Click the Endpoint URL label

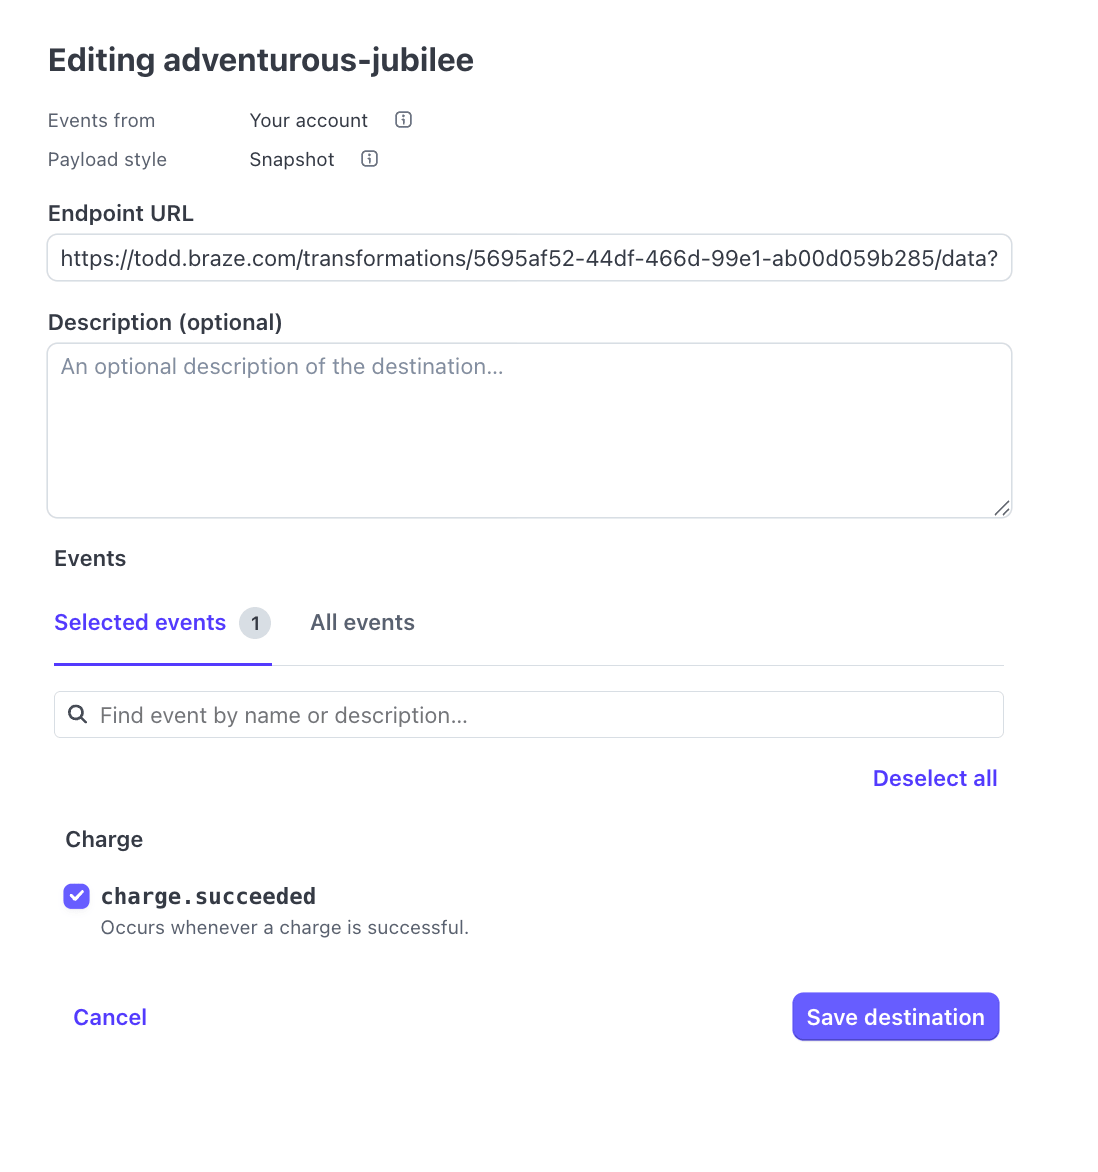click(121, 214)
